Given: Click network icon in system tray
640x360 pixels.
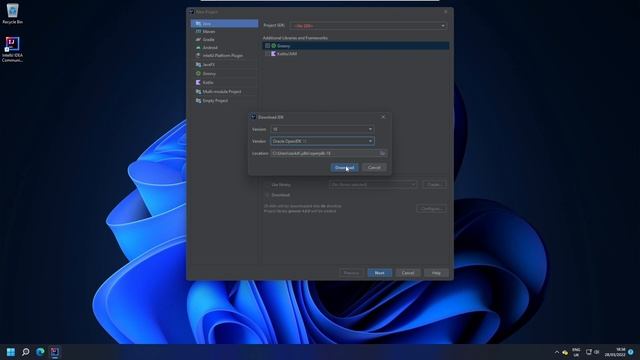Looking at the screenshot, I should click(589, 352).
